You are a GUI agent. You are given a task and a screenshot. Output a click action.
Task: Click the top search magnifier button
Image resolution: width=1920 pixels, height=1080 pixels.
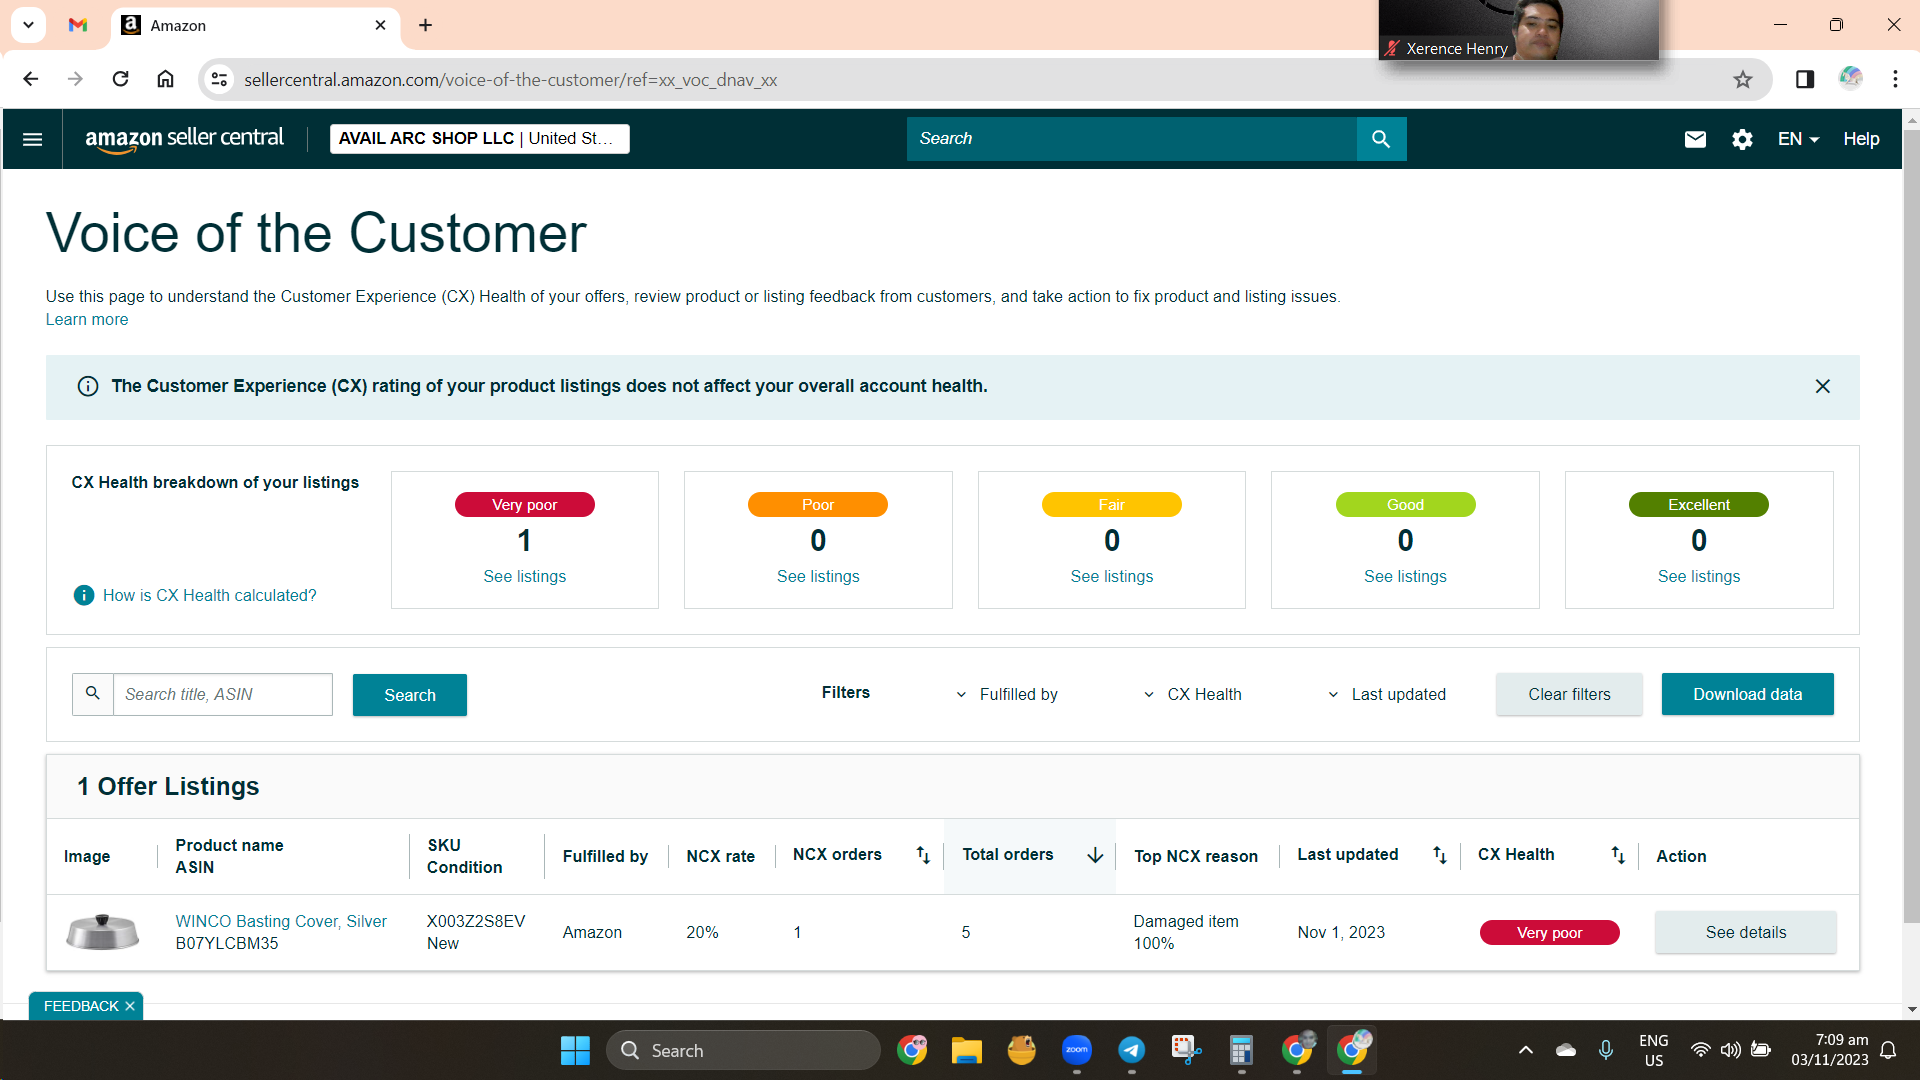pyautogui.click(x=1381, y=139)
